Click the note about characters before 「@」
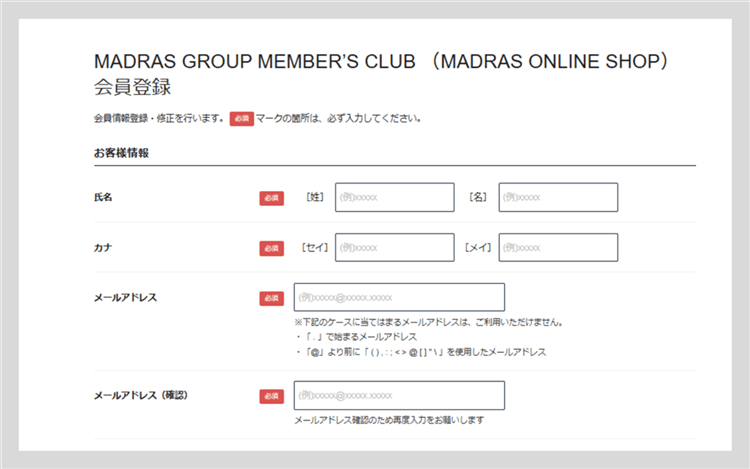 pos(420,352)
